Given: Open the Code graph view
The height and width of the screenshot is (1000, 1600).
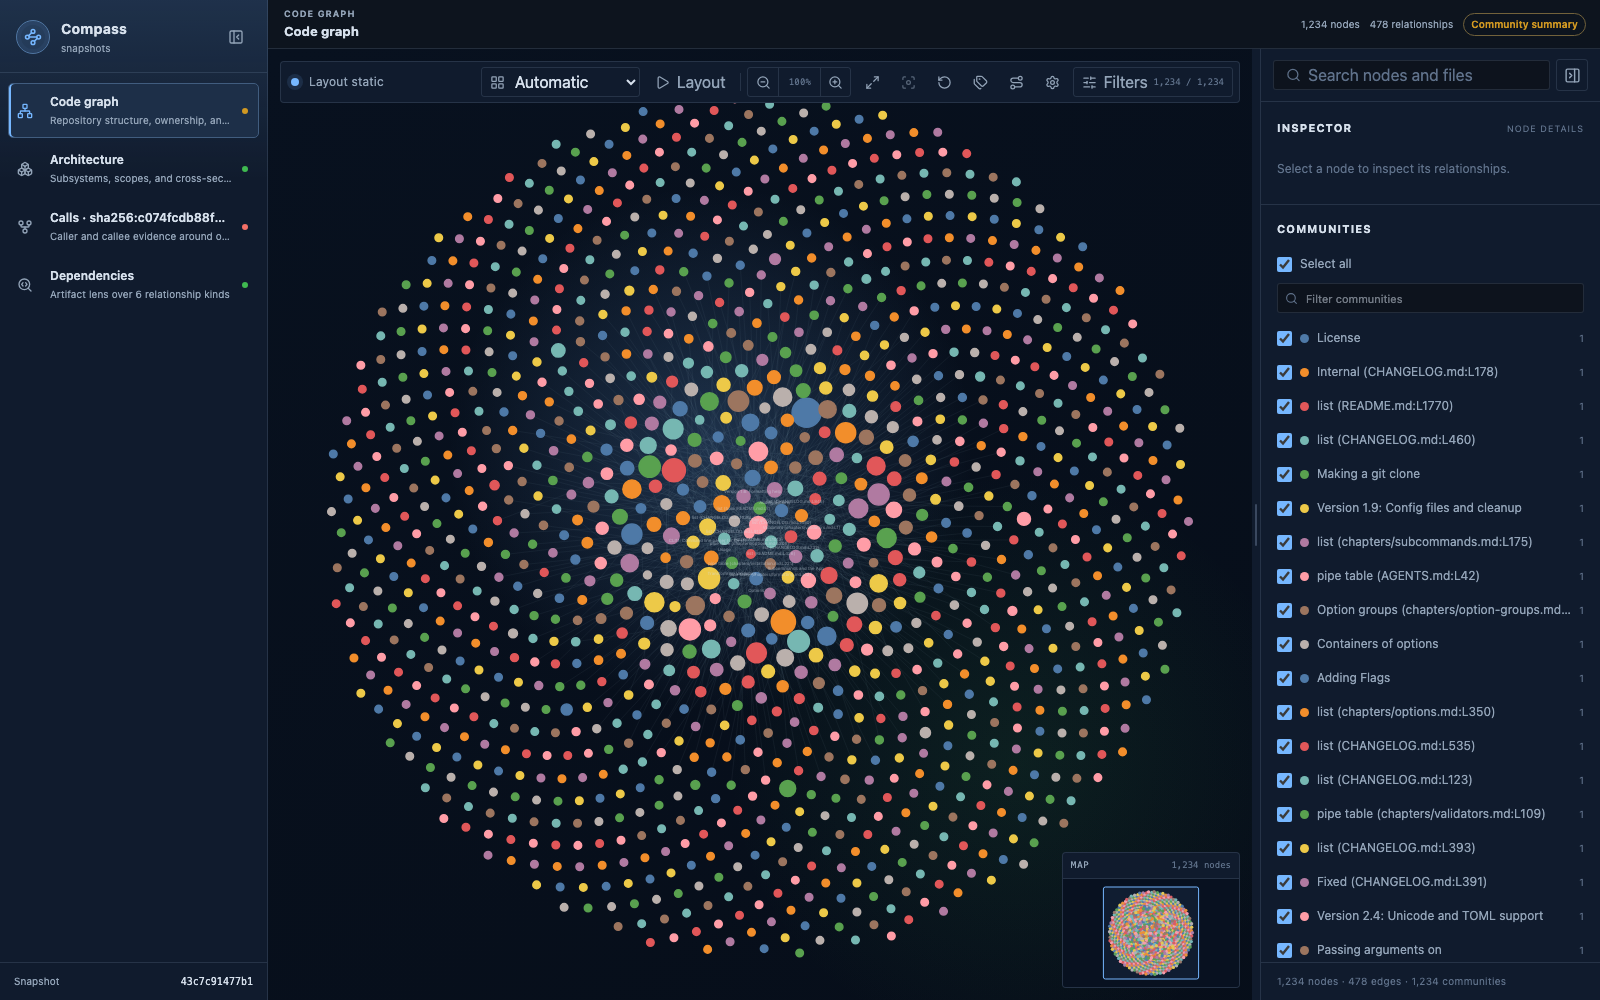Looking at the screenshot, I should [134, 110].
